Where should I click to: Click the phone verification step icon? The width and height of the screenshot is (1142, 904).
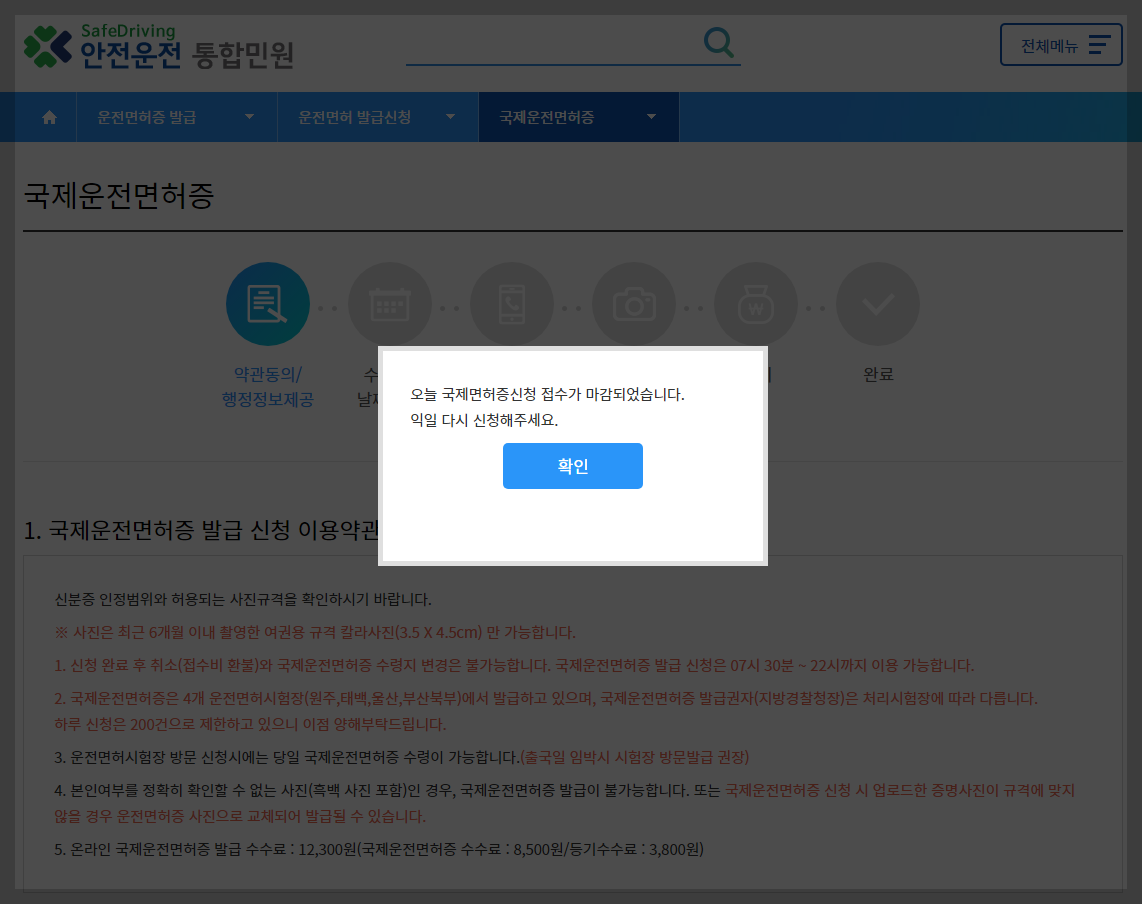(512, 304)
